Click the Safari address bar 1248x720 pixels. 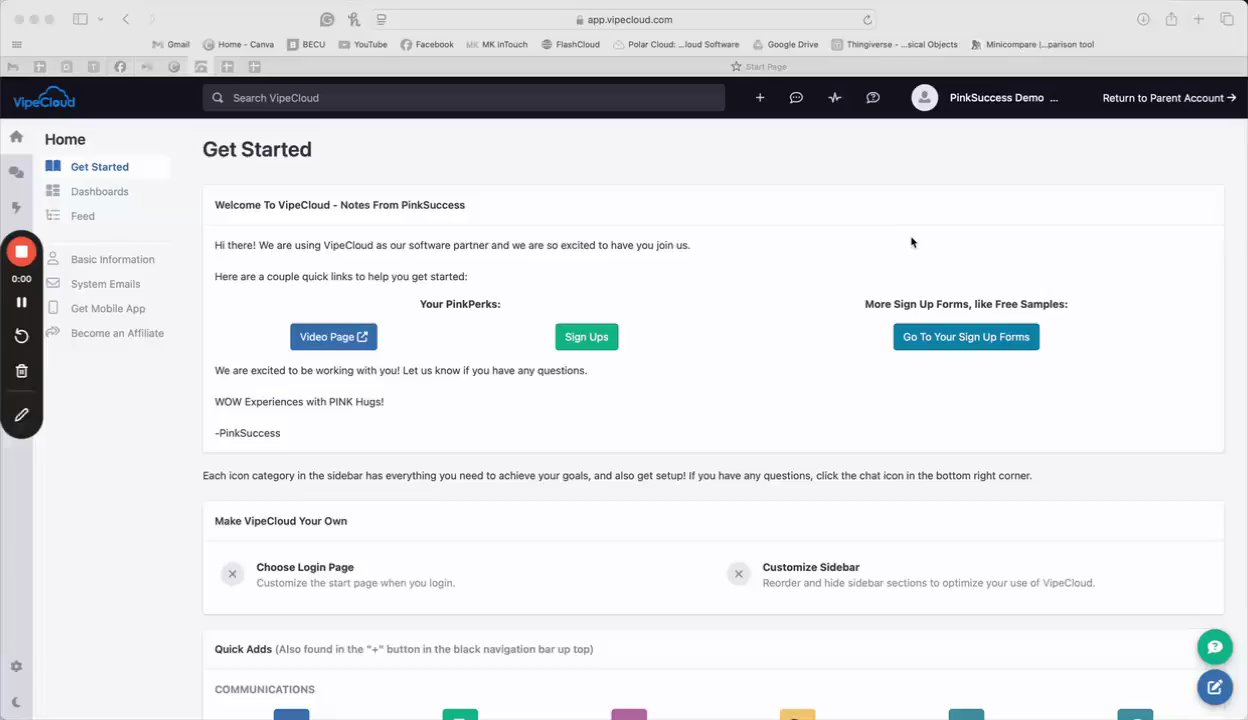[x=624, y=19]
